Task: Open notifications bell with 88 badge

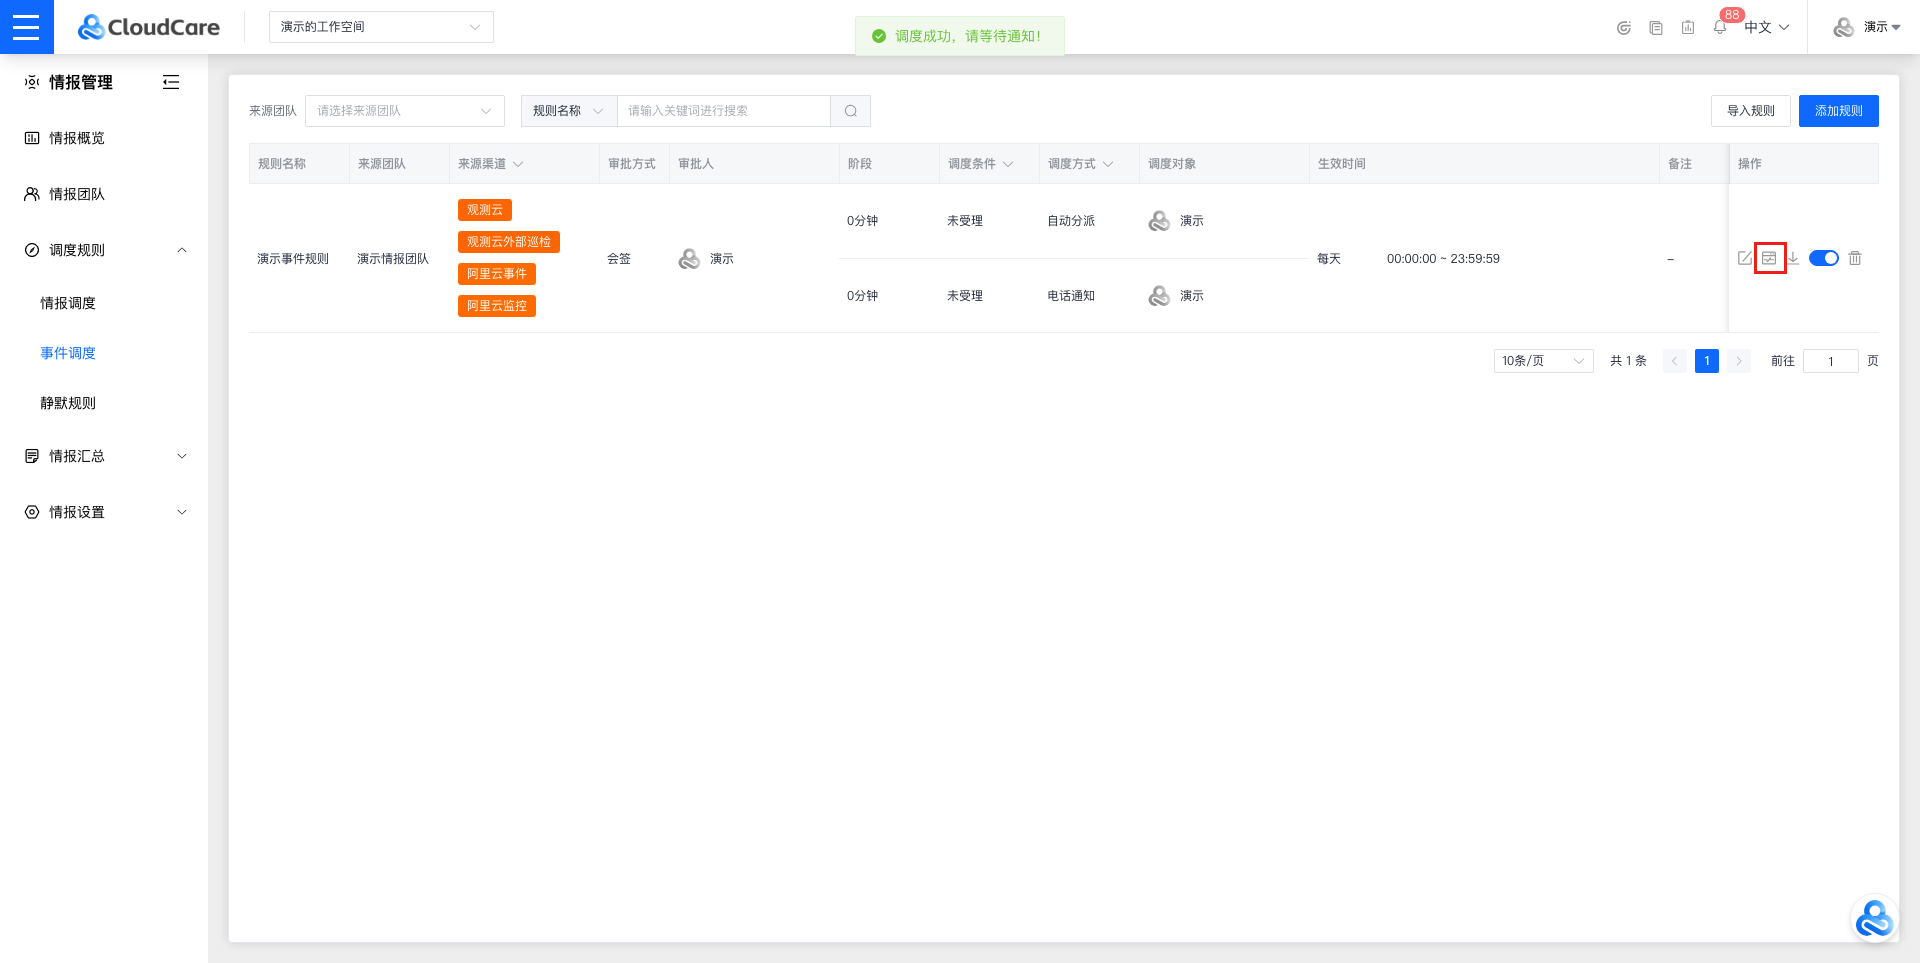Action: 1720,27
